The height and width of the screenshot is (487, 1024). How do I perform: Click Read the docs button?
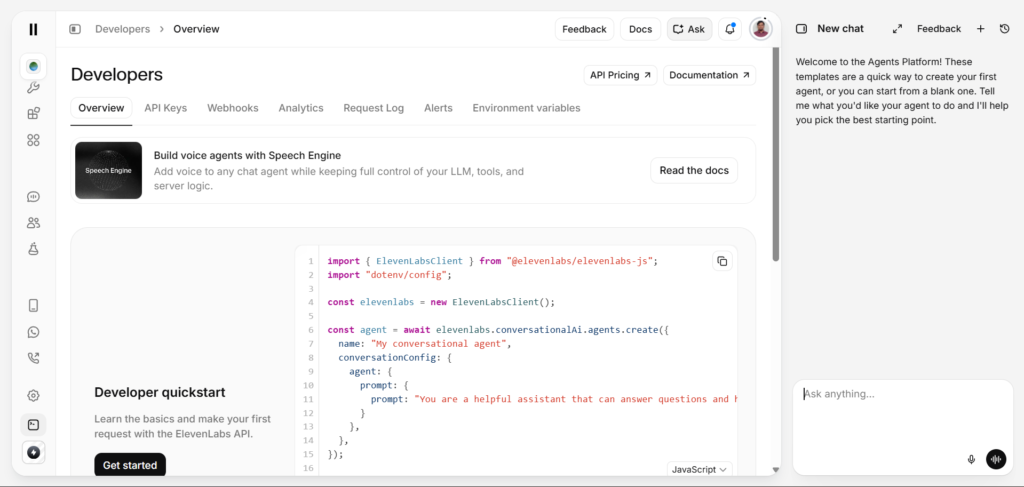point(694,170)
